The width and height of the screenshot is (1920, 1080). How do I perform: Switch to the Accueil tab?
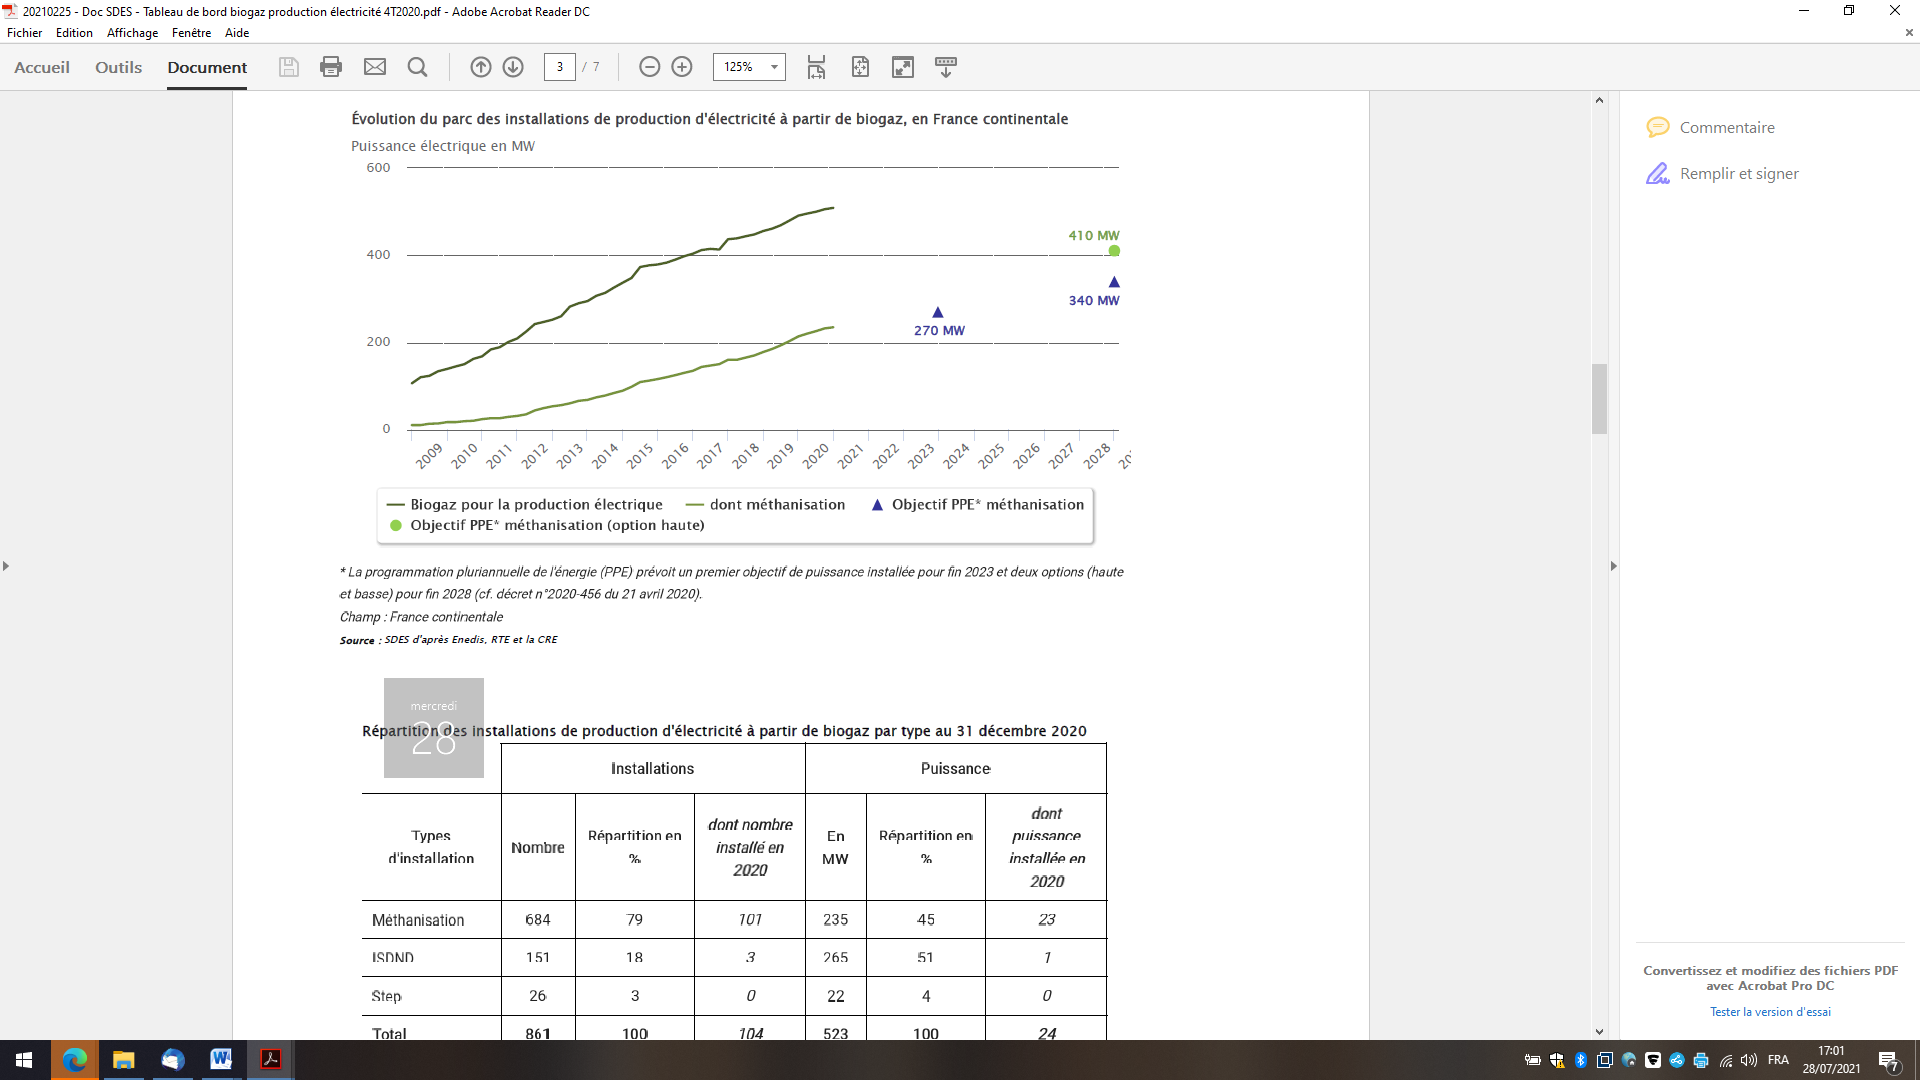(42, 68)
